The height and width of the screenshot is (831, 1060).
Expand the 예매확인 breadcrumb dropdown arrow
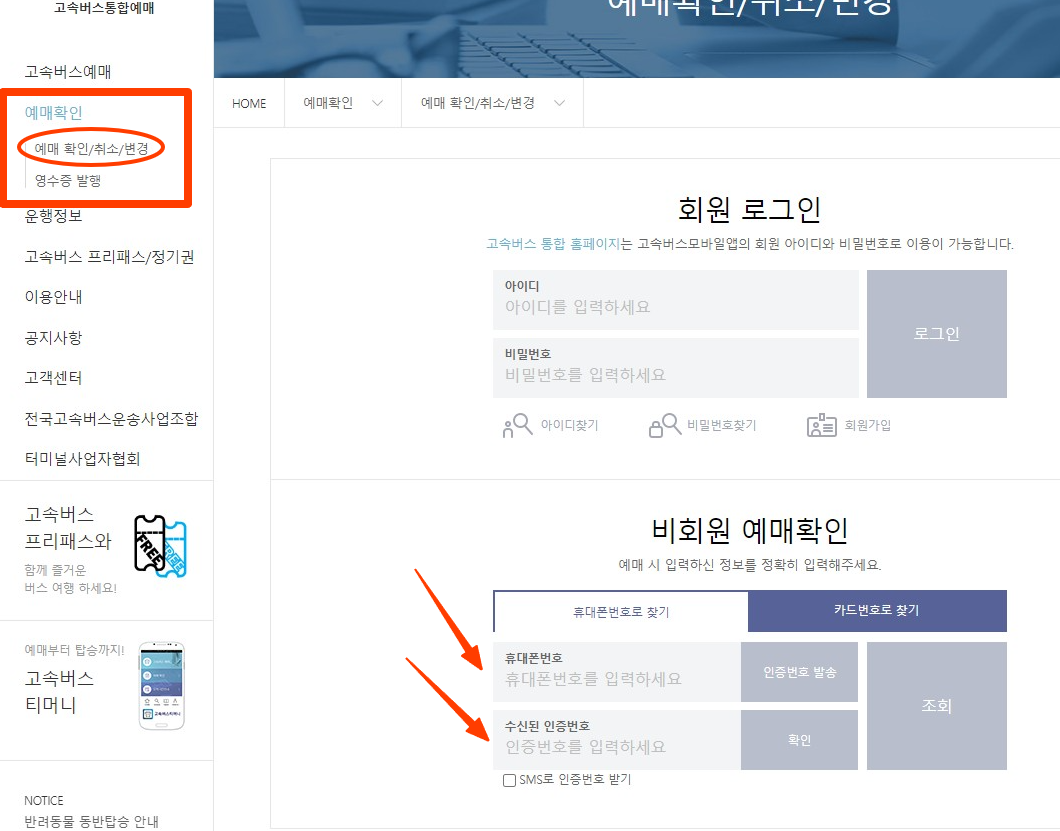click(x=378, y=103)
